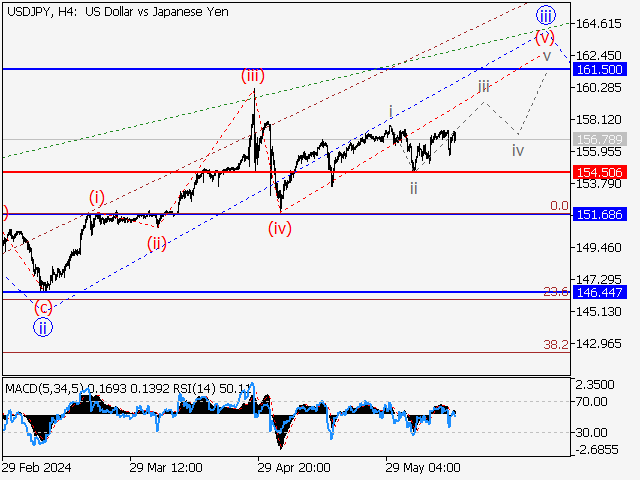Click the gray i wave label
This screenshot has width=640, height=480.
tap(391, 111)
